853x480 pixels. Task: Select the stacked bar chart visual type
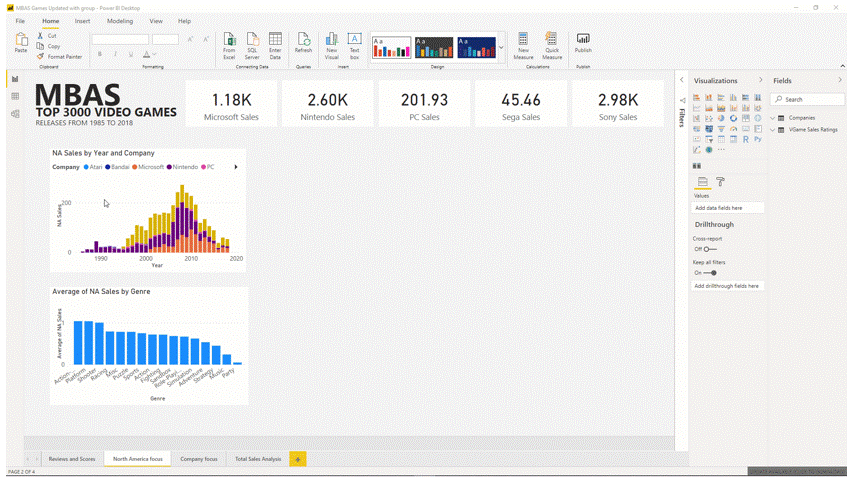tap(696, 97)
